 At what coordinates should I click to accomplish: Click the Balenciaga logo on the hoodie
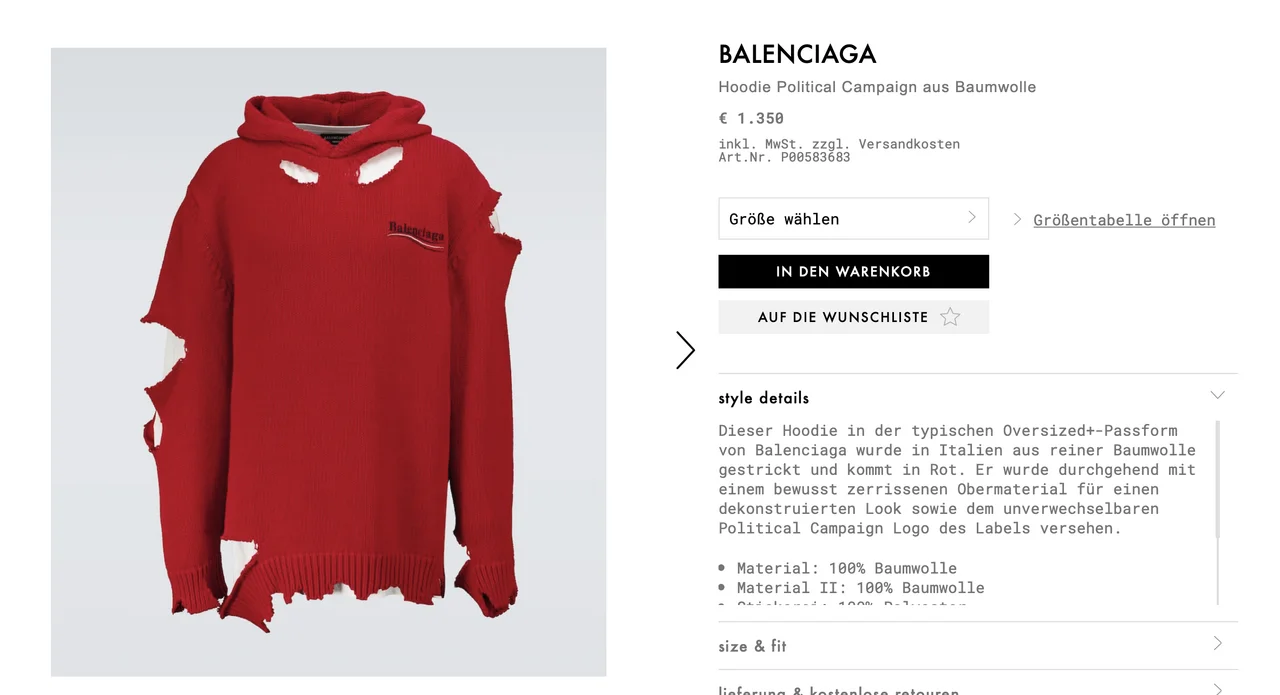click(x=416, y=235)
